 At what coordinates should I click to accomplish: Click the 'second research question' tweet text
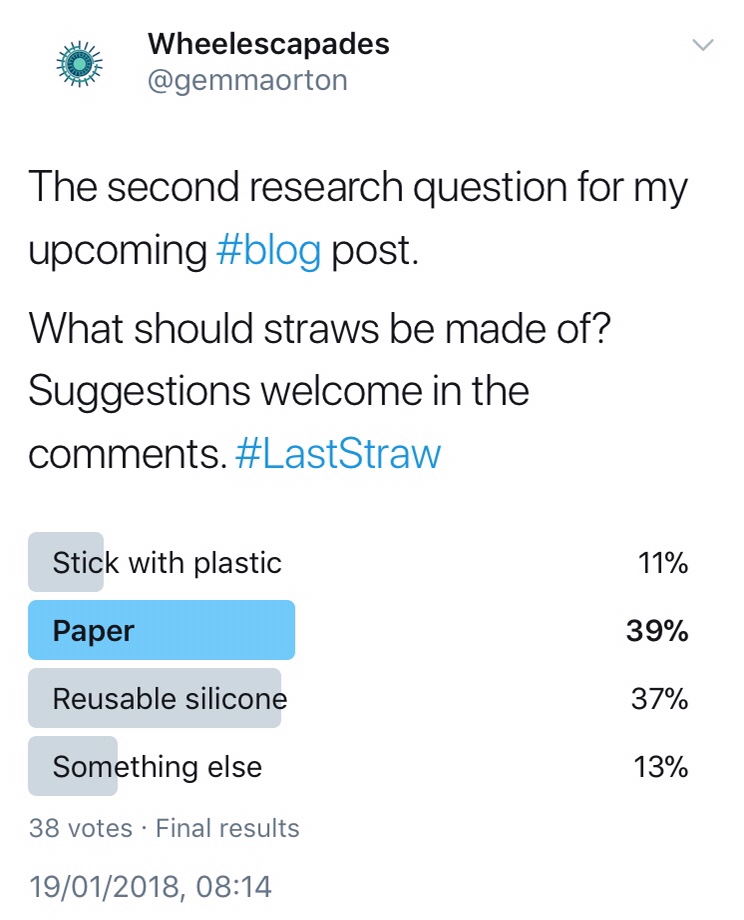pyautogui.click(x=357, y=188)
